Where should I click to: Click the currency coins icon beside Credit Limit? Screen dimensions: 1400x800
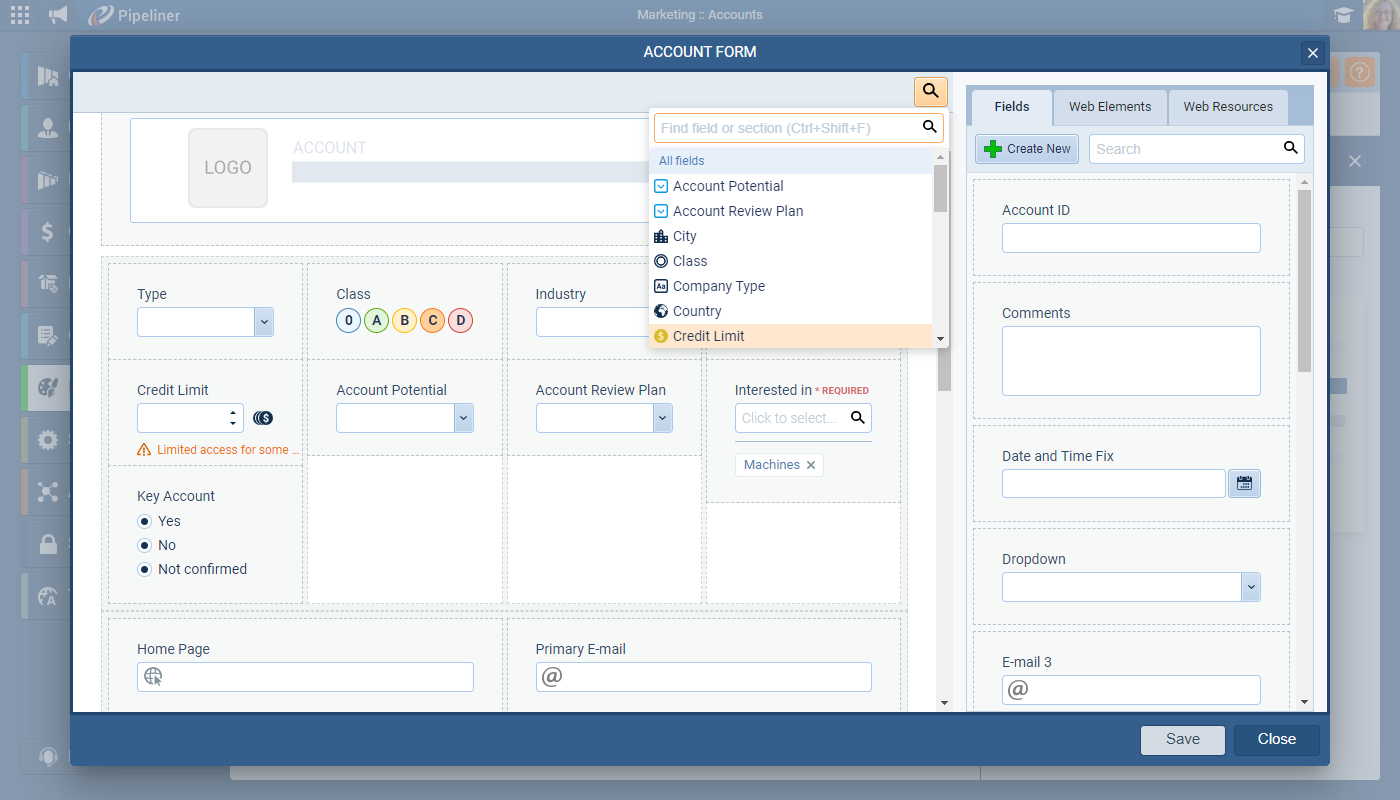(263, 418)
